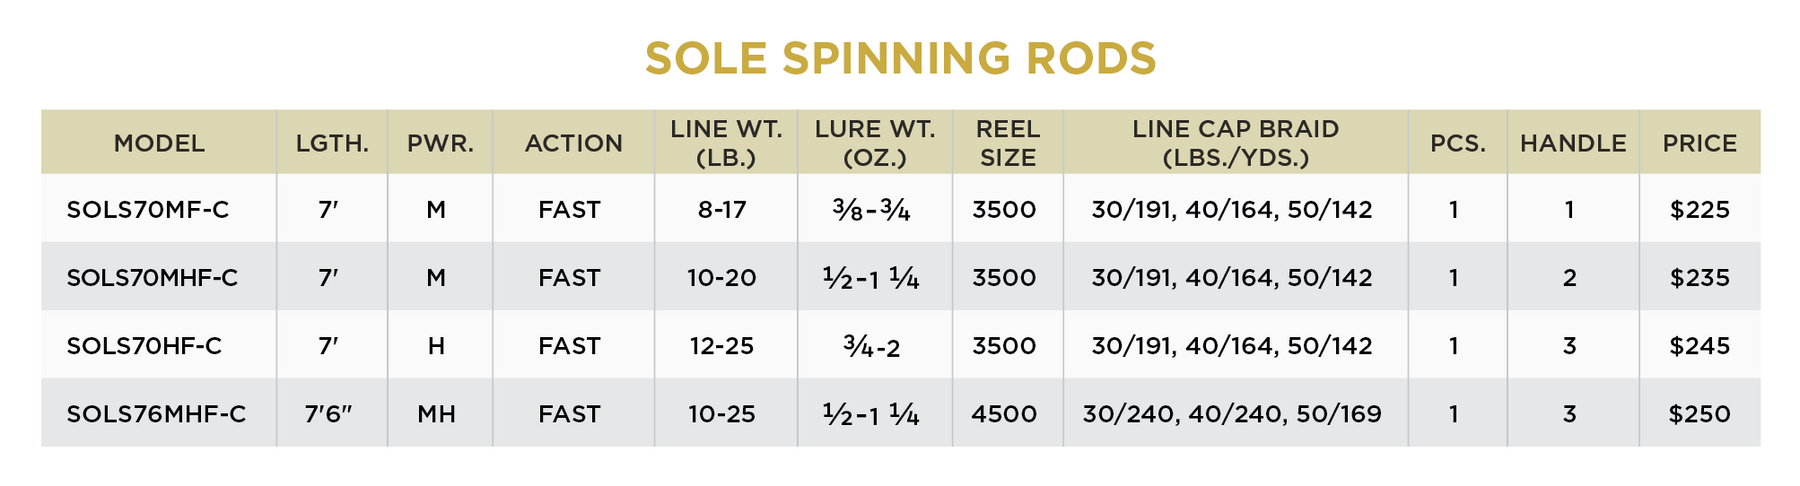
Task: Click the 7'6" length cell
Action: pyautogui.click(x=330, y=414)
